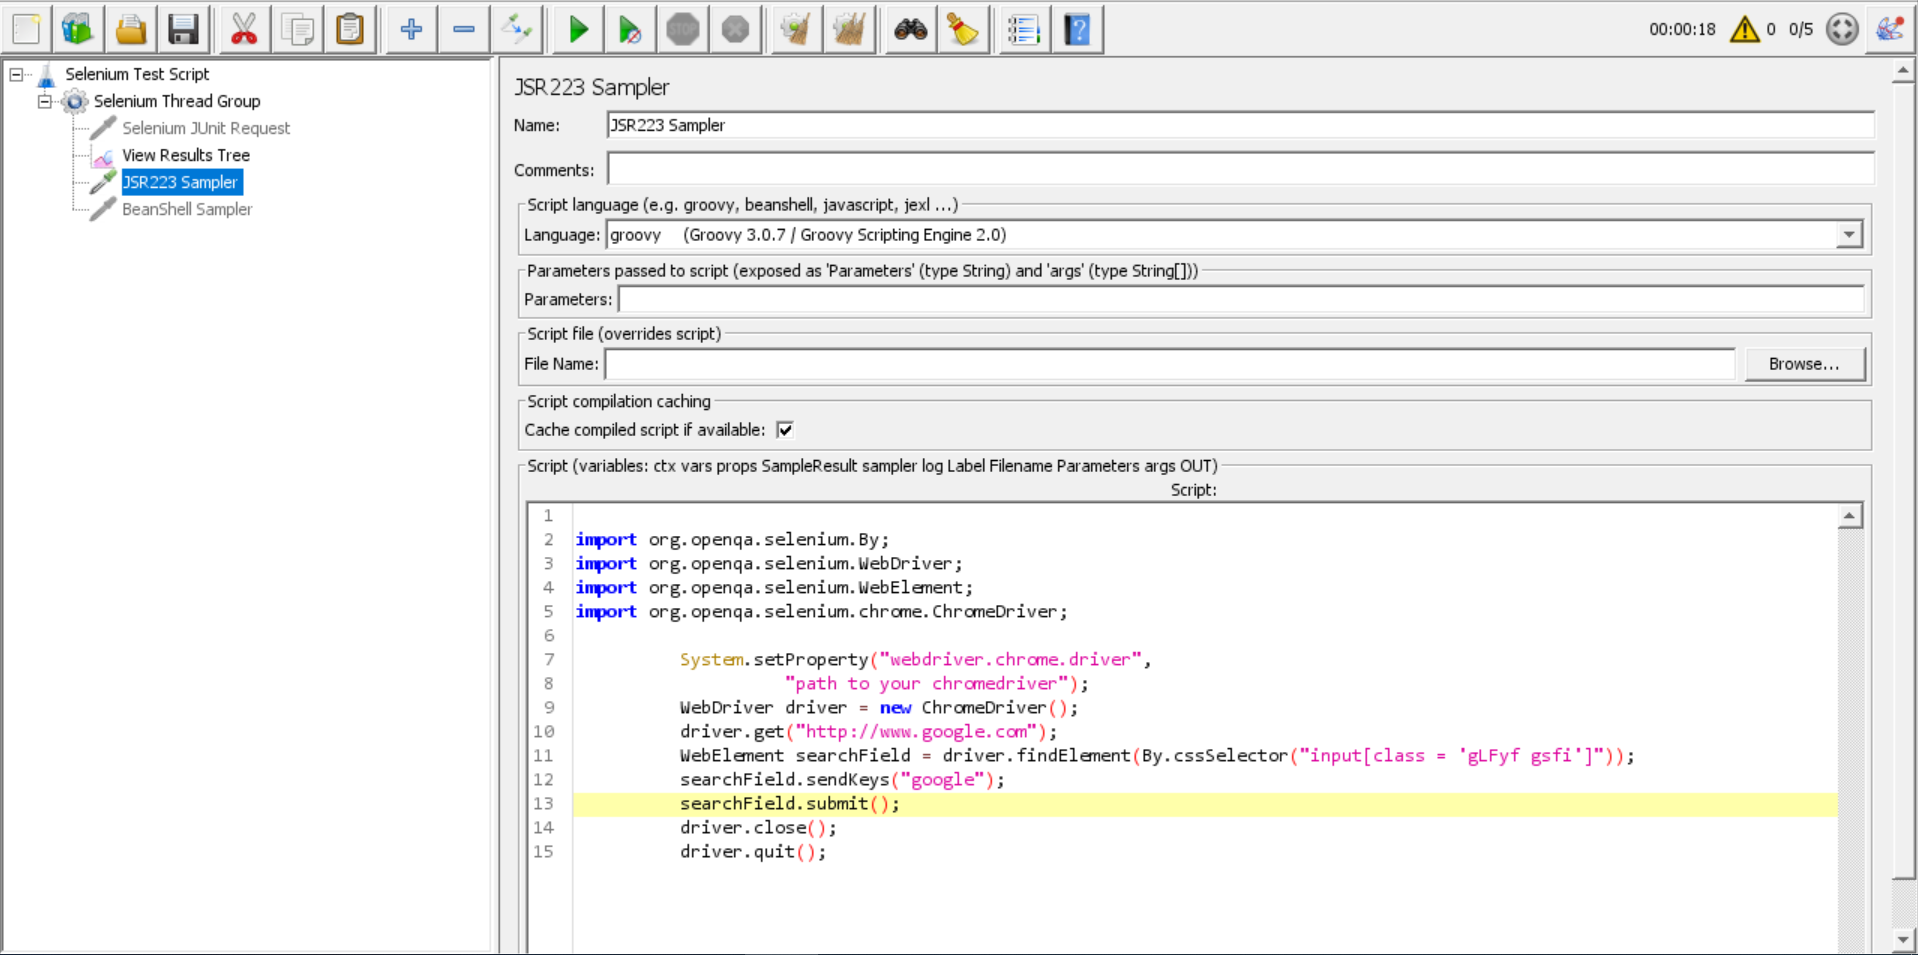Clear all results with double broom icon
The height and width of the screenshot is (955, 1918).
[849, 29]
